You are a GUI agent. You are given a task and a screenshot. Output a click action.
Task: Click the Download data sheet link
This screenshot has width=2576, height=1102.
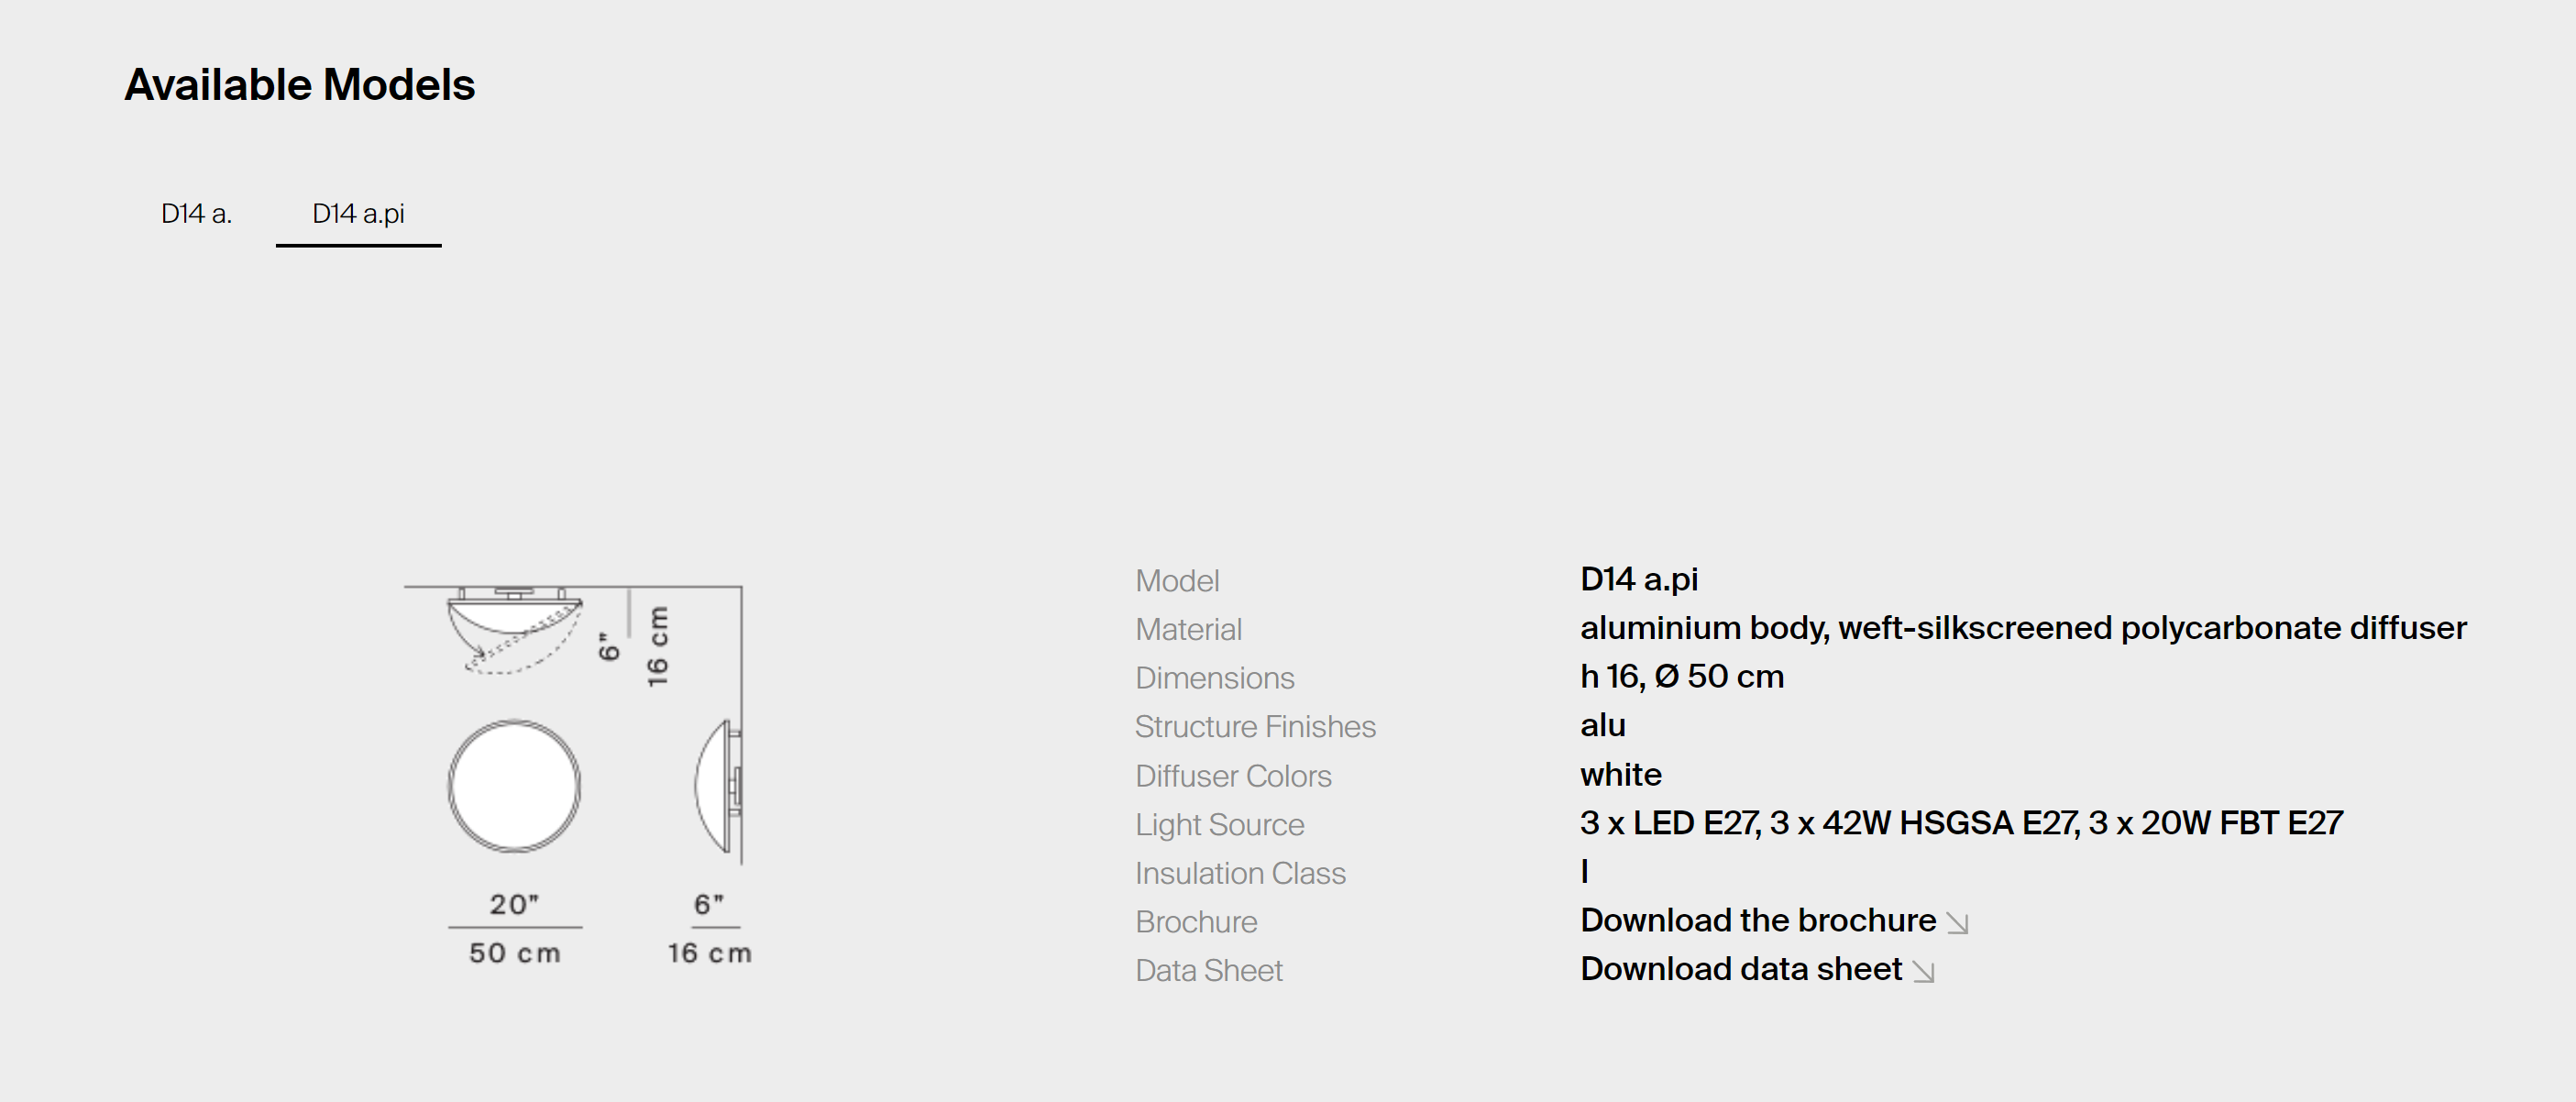(x=1740, y=969)
